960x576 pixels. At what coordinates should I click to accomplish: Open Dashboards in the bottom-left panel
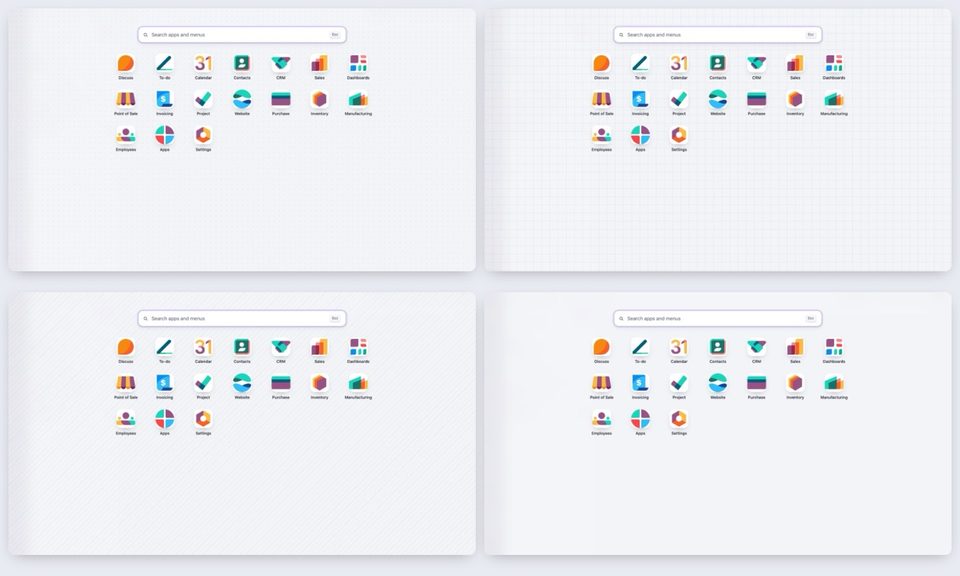click(x=358, y=347)
